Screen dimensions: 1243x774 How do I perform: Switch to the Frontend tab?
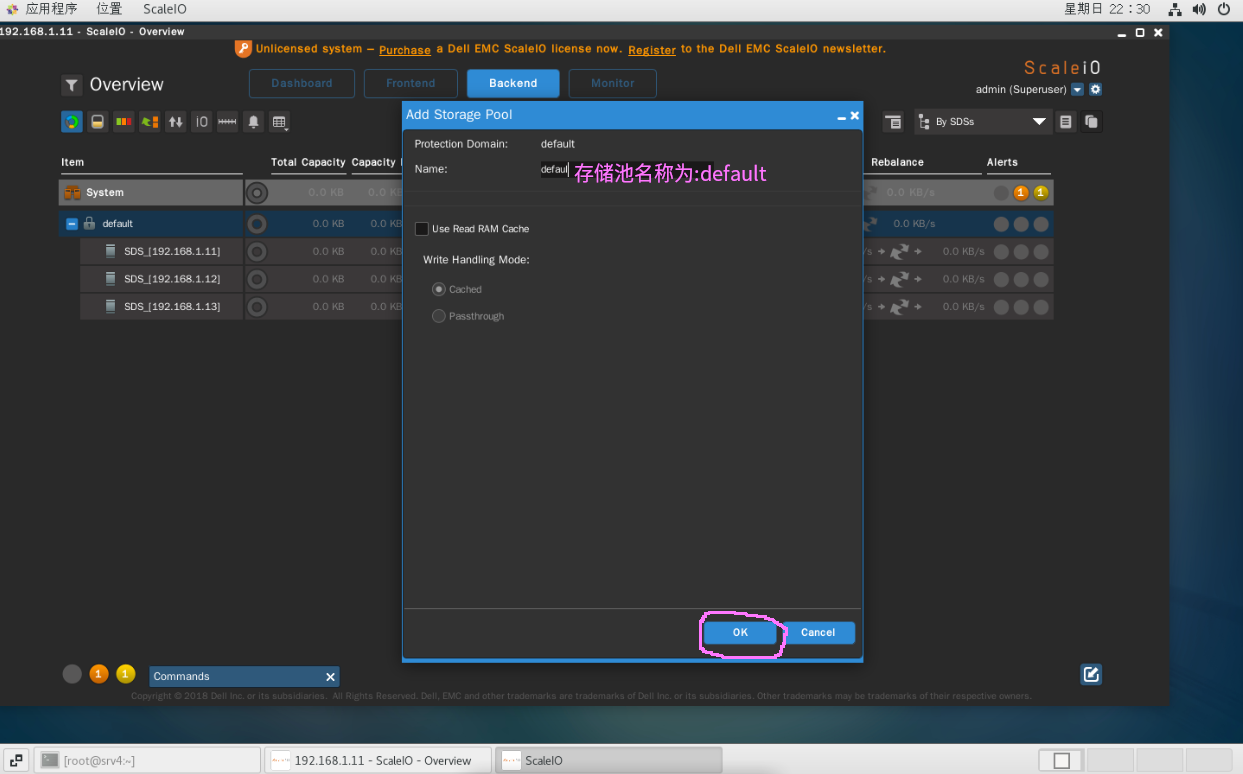(x=411, y=83)
